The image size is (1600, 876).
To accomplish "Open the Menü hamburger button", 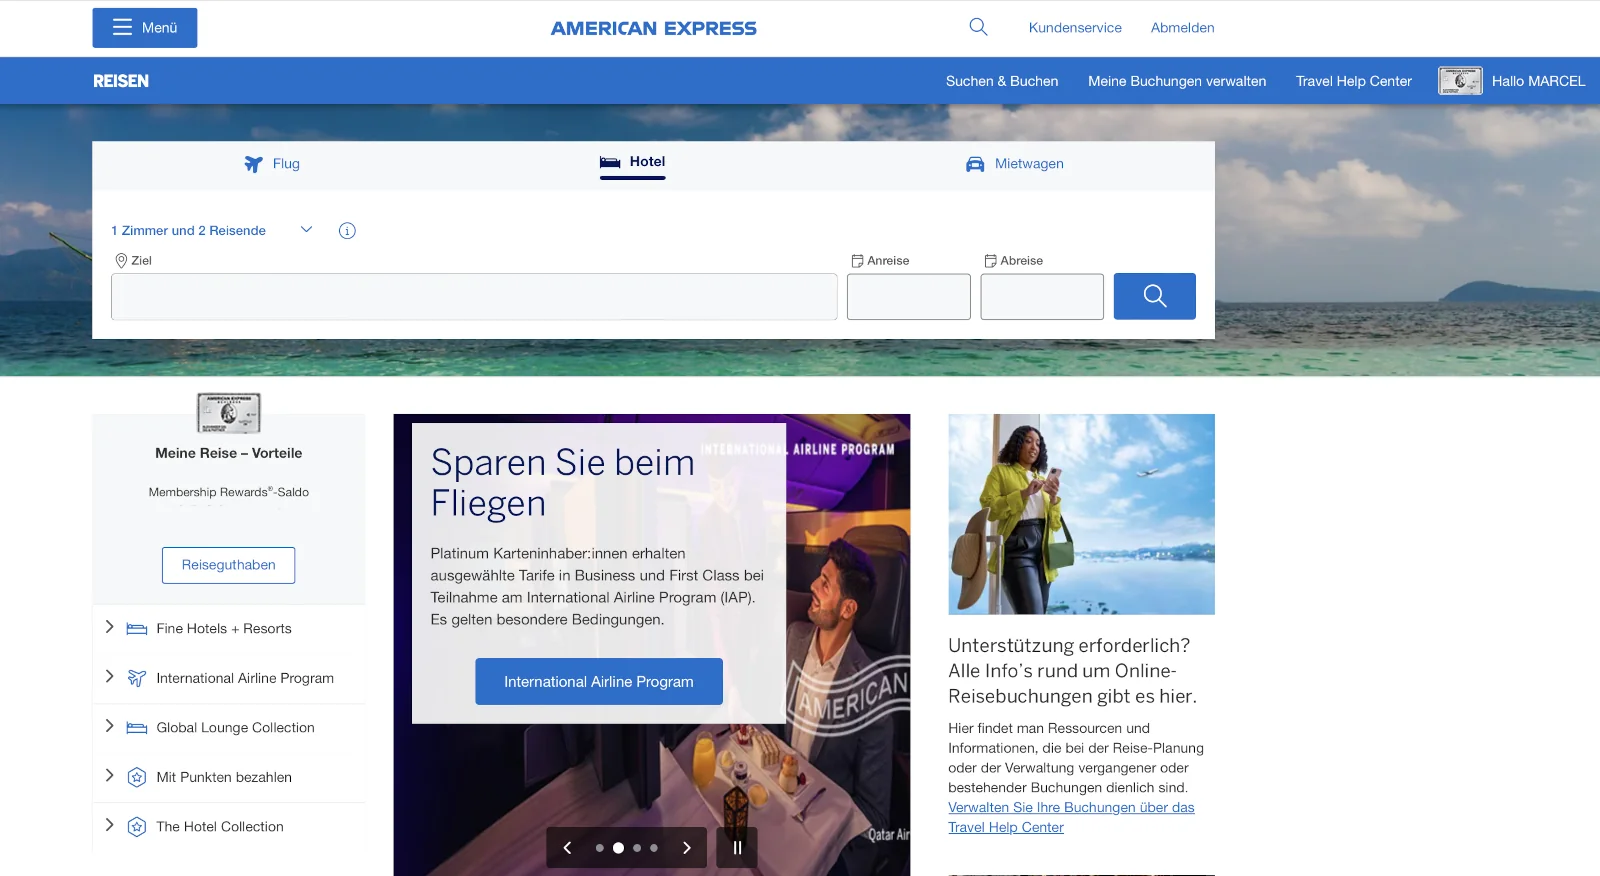I will click(x=145, y=28).
